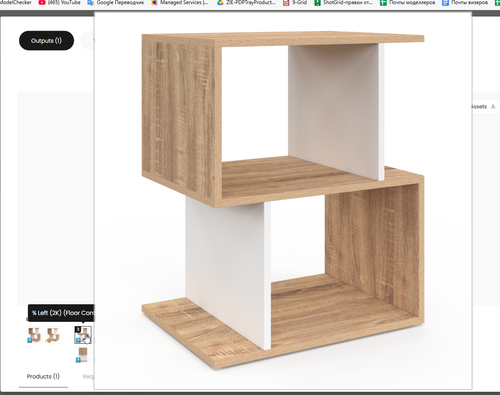Open the YouTube bookmark
The height and width of the screenshot is (395, 500).
(59, 3)
